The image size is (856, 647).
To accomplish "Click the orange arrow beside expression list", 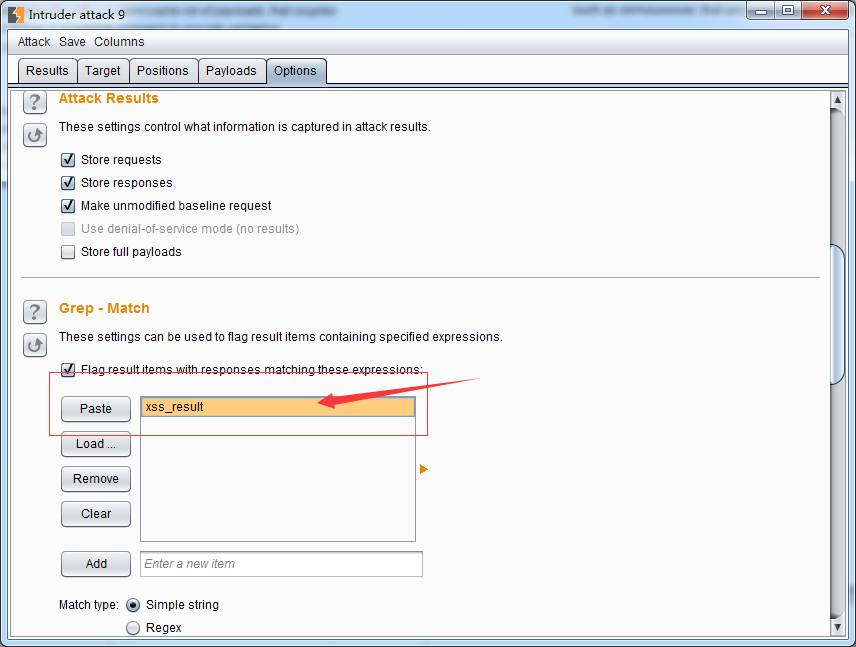I will [x=423, y=469].
